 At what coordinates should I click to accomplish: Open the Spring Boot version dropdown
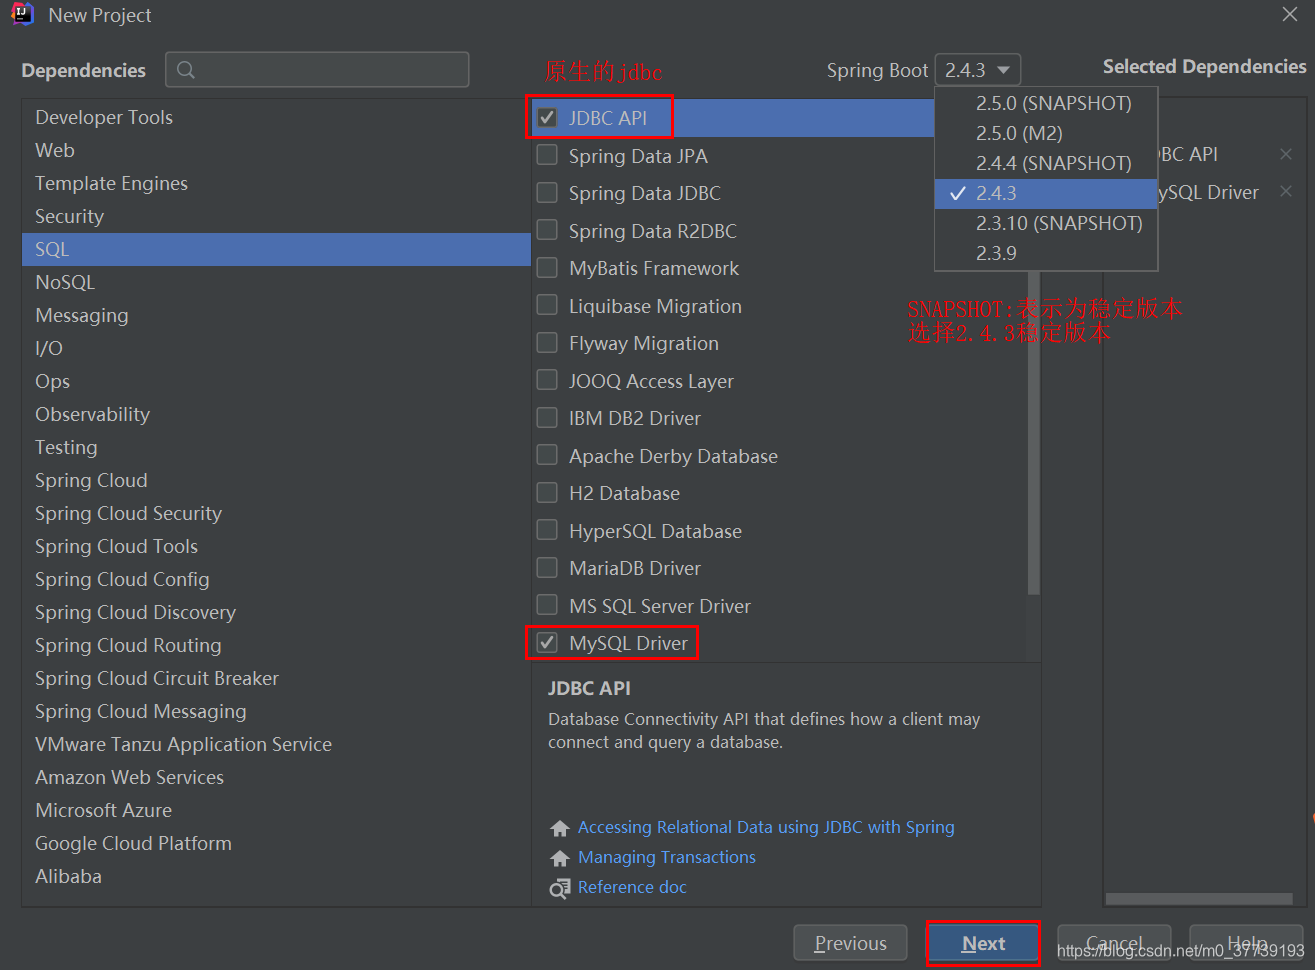coord(978,70)
